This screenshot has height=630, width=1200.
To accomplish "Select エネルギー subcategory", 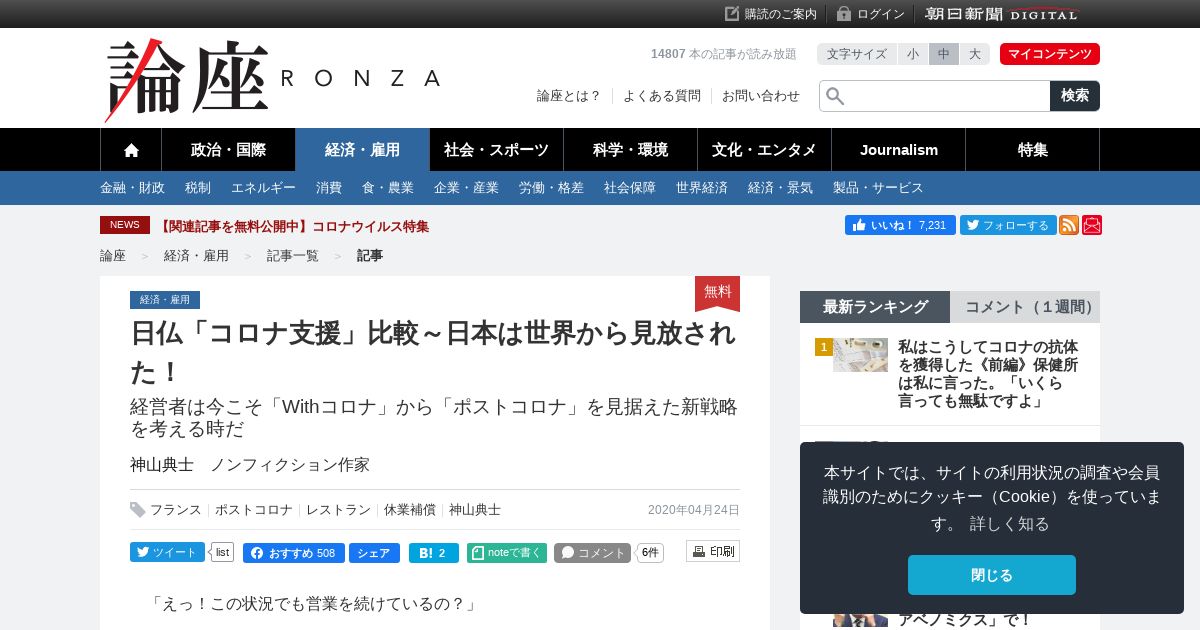I will [x=263, y=188].
